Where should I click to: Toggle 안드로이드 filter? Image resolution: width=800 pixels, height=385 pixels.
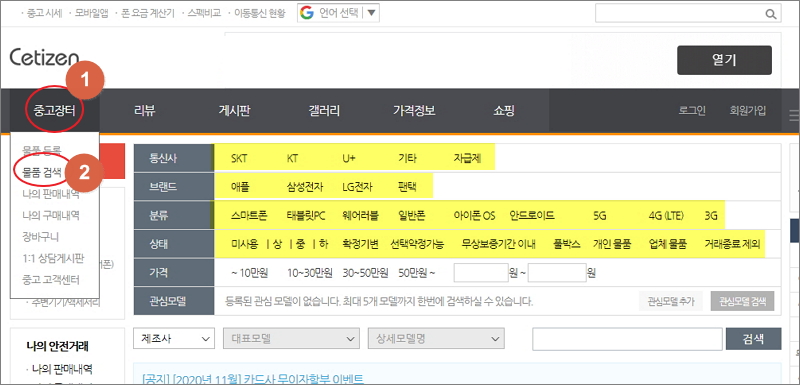532,215
